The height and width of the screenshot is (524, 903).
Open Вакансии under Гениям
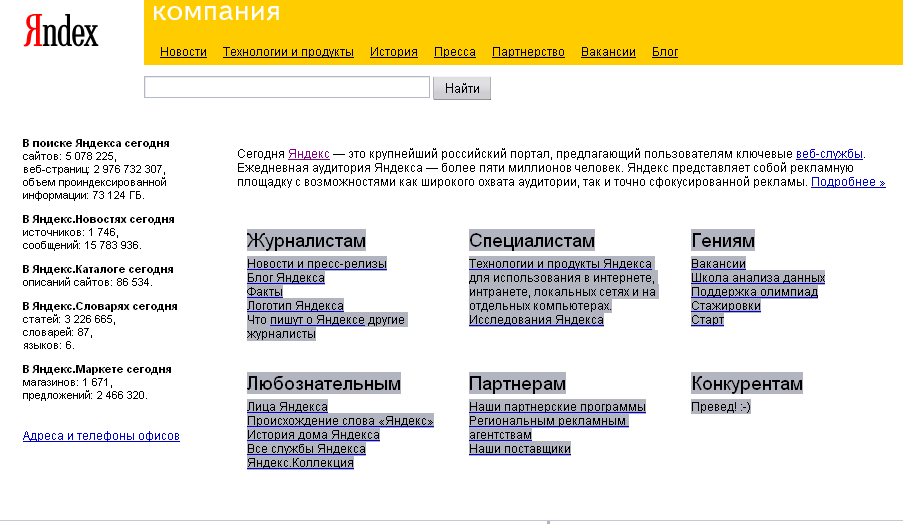point(718,264)
